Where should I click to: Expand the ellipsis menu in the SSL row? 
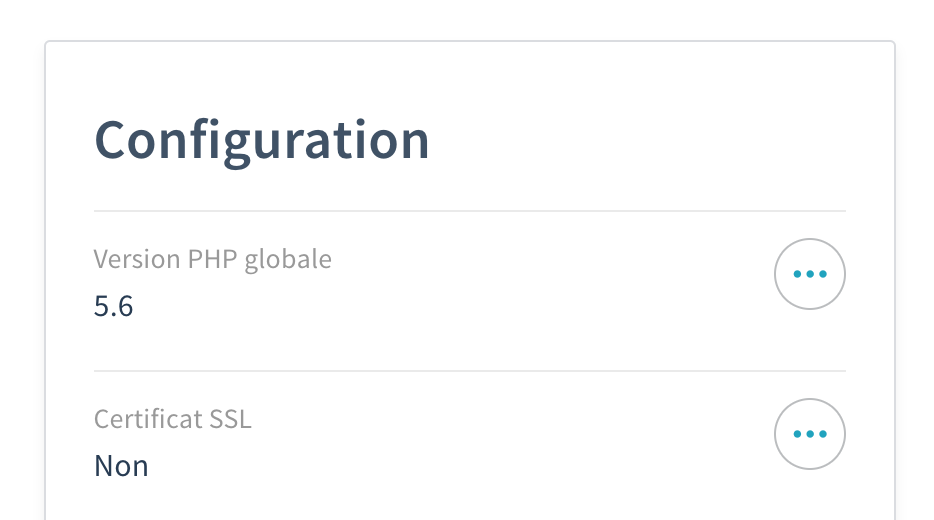810,434
